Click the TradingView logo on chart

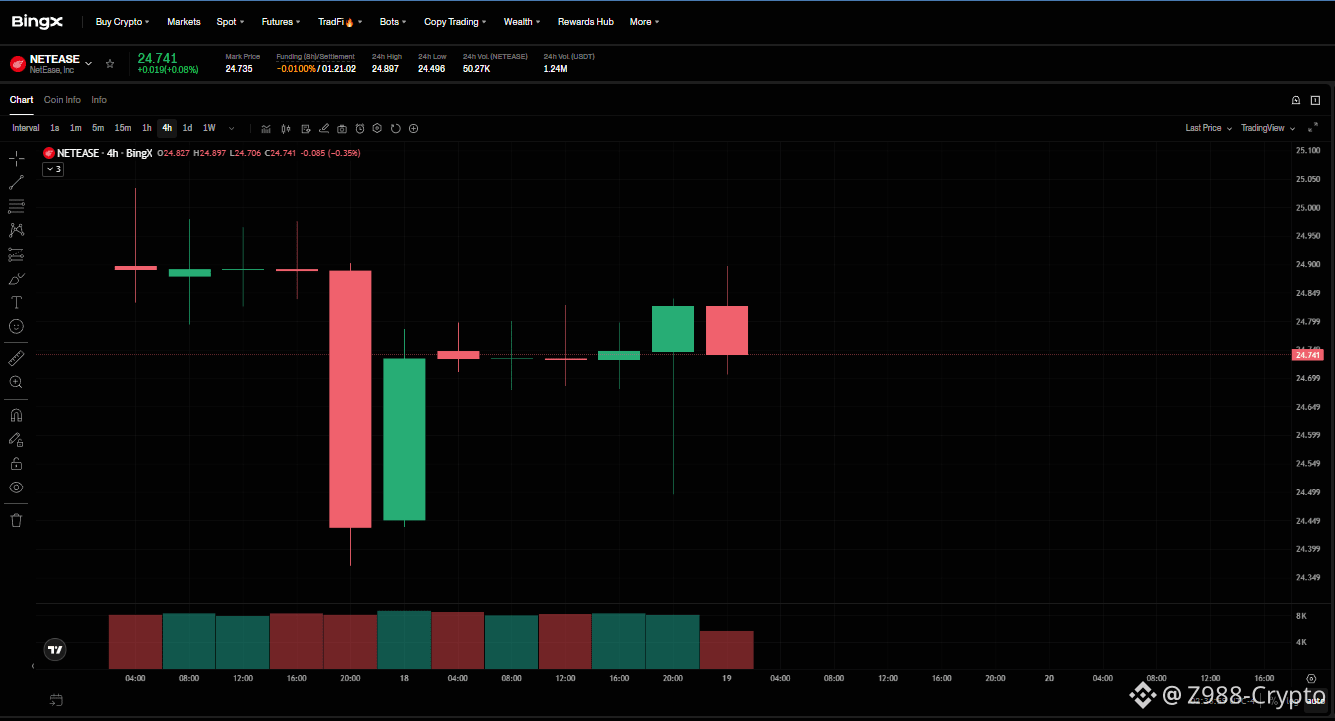point(56,649)
